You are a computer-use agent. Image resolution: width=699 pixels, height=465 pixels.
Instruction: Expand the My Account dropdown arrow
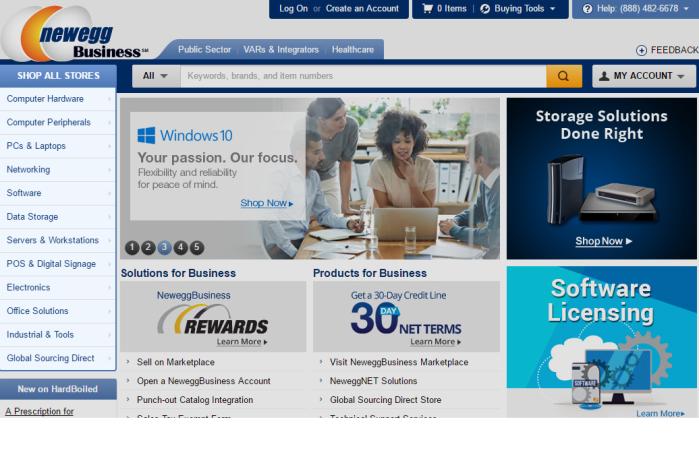681,76
